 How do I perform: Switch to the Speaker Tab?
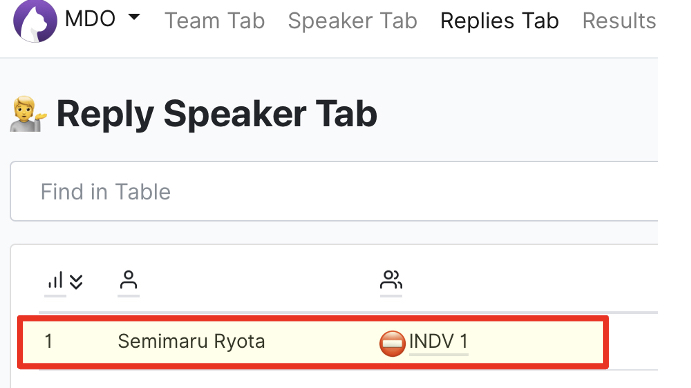point(353,21)
